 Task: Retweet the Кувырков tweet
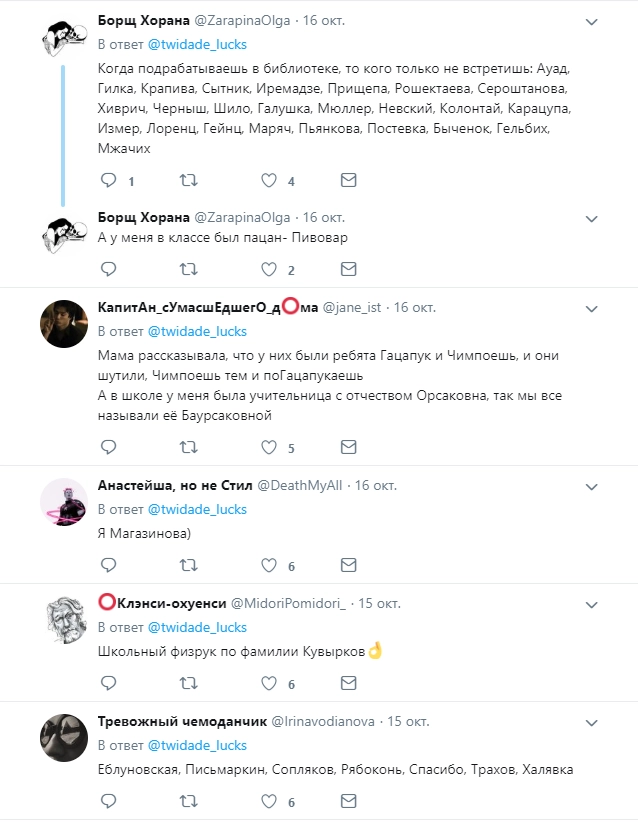pos(187,684)
